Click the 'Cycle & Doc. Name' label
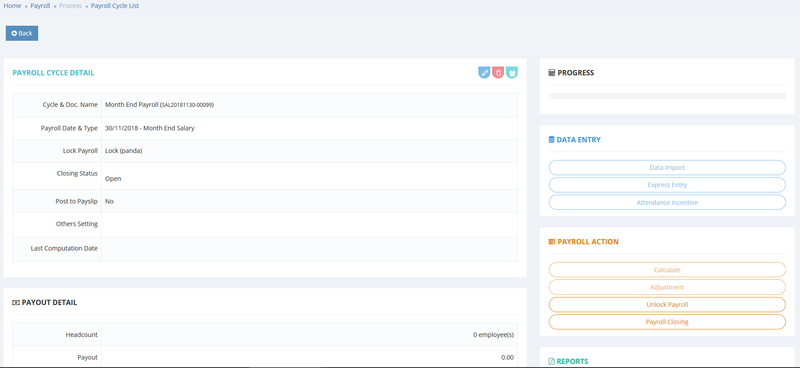The image size is (800, 368). tap(70, 105)
